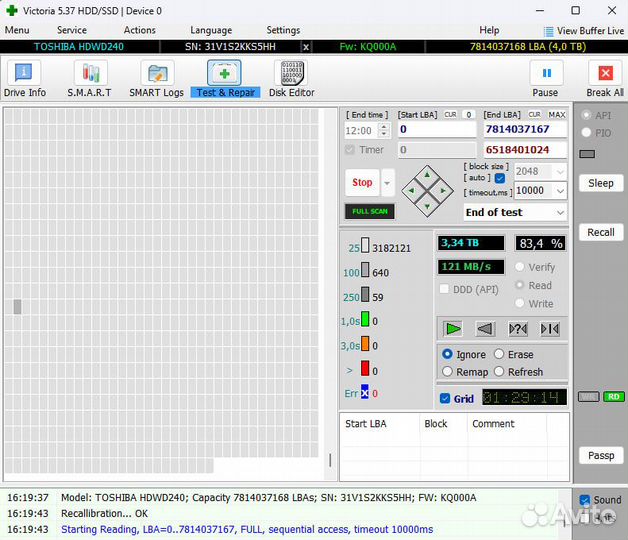This screenshot has height=540, width=628.
Task: Click the orange 3,0s block color swatch
Action: click(365, 344)
